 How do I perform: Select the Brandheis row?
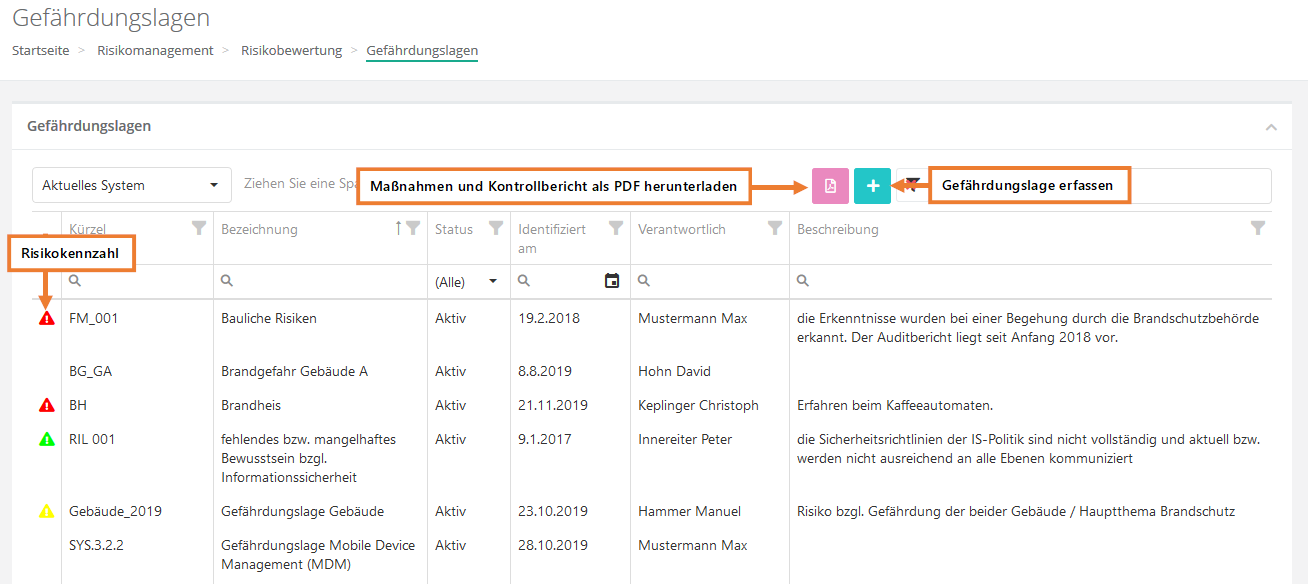[x=251, y=405]
